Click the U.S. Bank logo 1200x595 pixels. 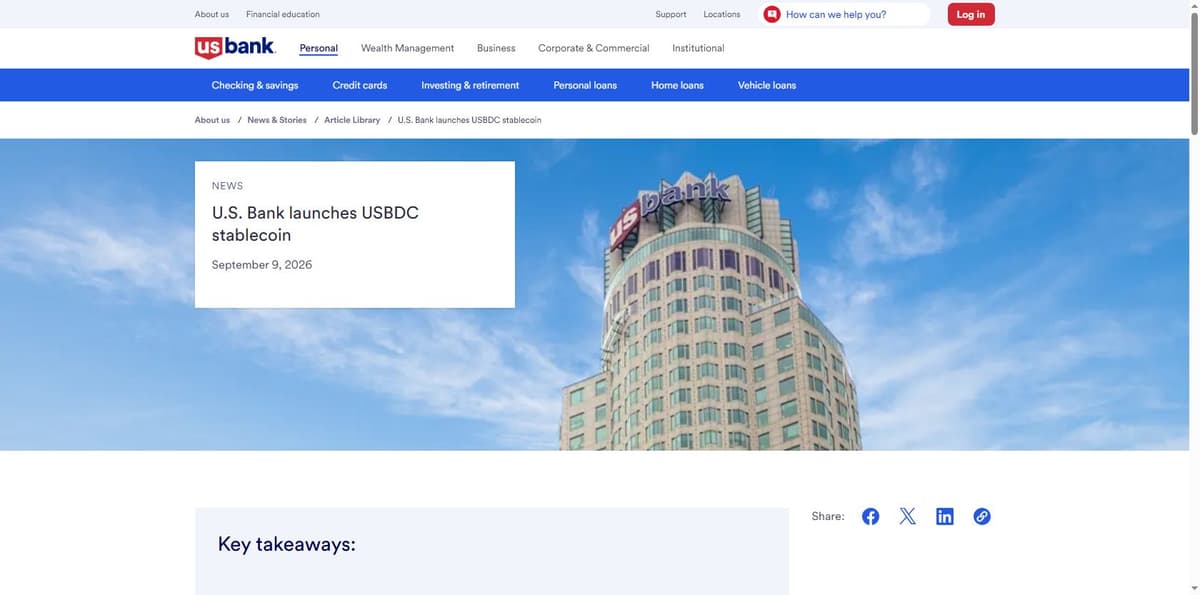pos(235,48)
